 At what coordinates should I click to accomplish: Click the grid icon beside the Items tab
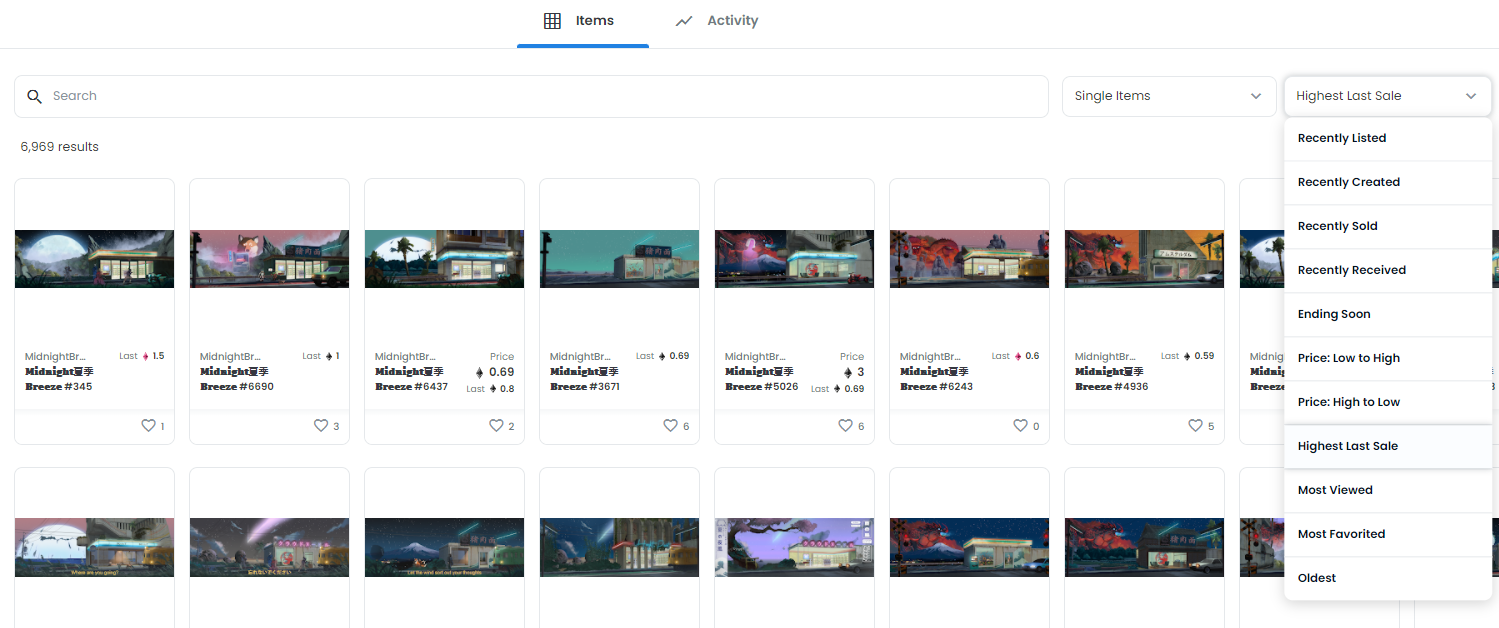click(x=551, y=20)
